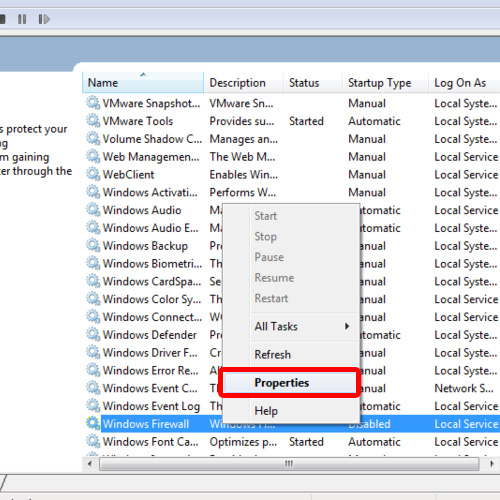The image size is (500, 500).
Task: Click 'The Web M...' description cell
Action: [x=242, y=157]
